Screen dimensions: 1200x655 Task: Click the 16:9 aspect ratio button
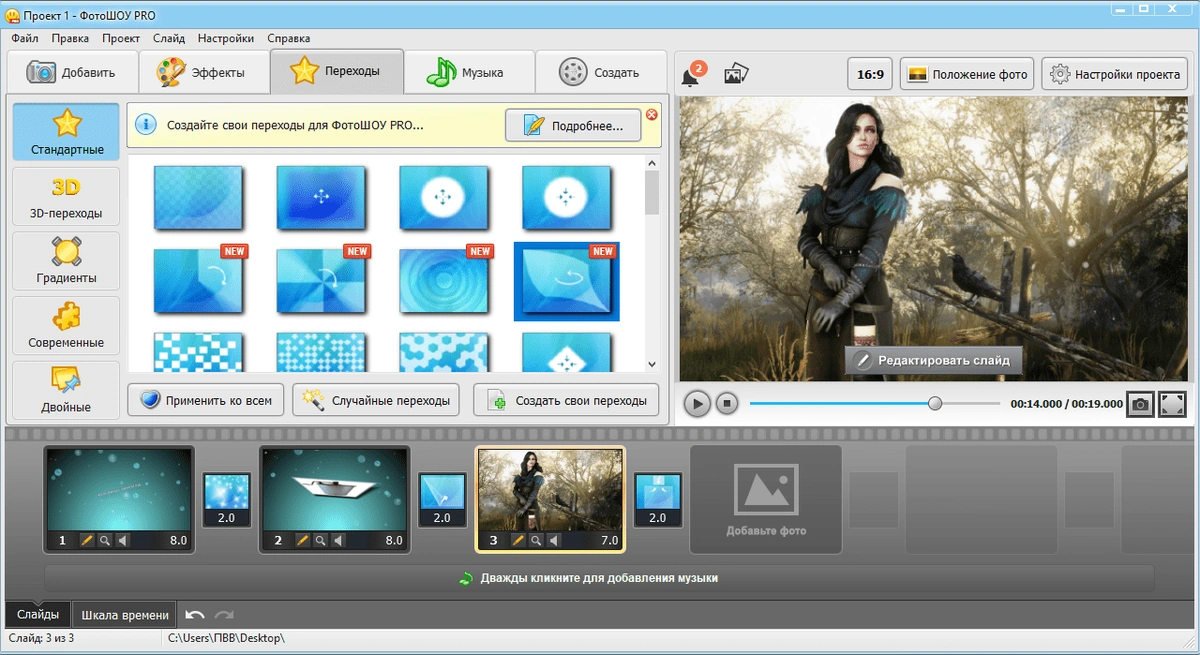point(869,74)
